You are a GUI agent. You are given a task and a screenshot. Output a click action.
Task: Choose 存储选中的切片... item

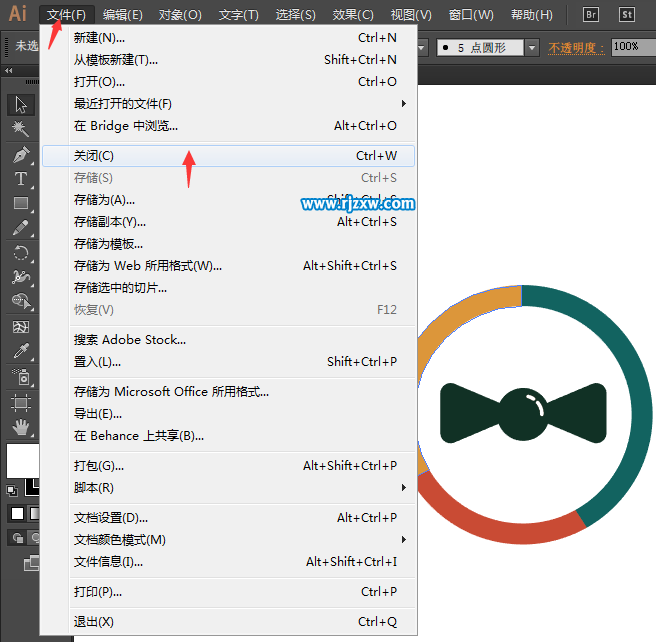228,288
